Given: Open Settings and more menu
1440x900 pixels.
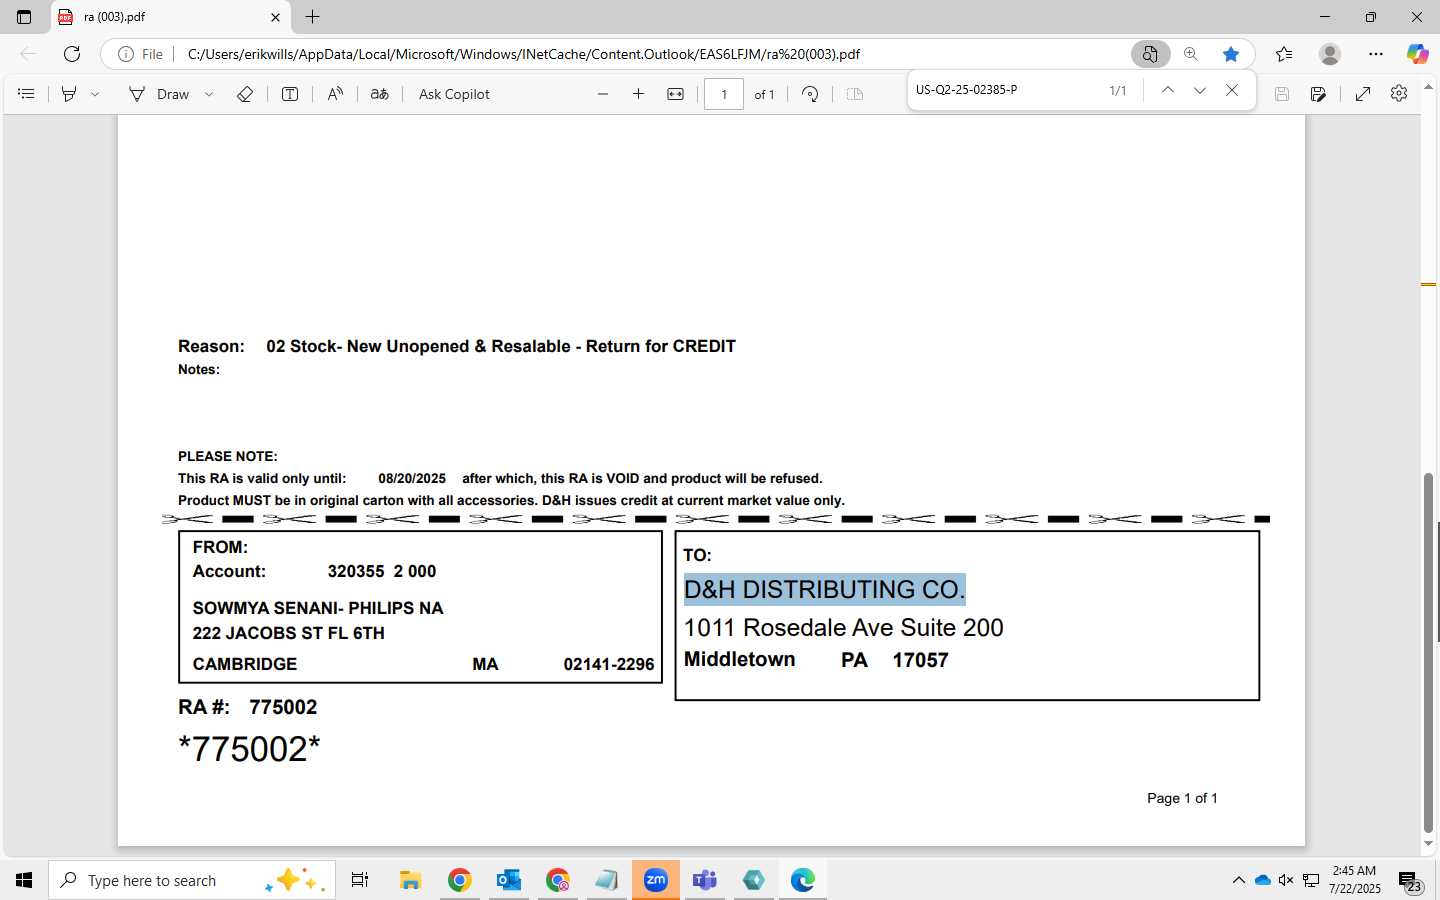Looking at the screenshot, I should point(1376,54).
